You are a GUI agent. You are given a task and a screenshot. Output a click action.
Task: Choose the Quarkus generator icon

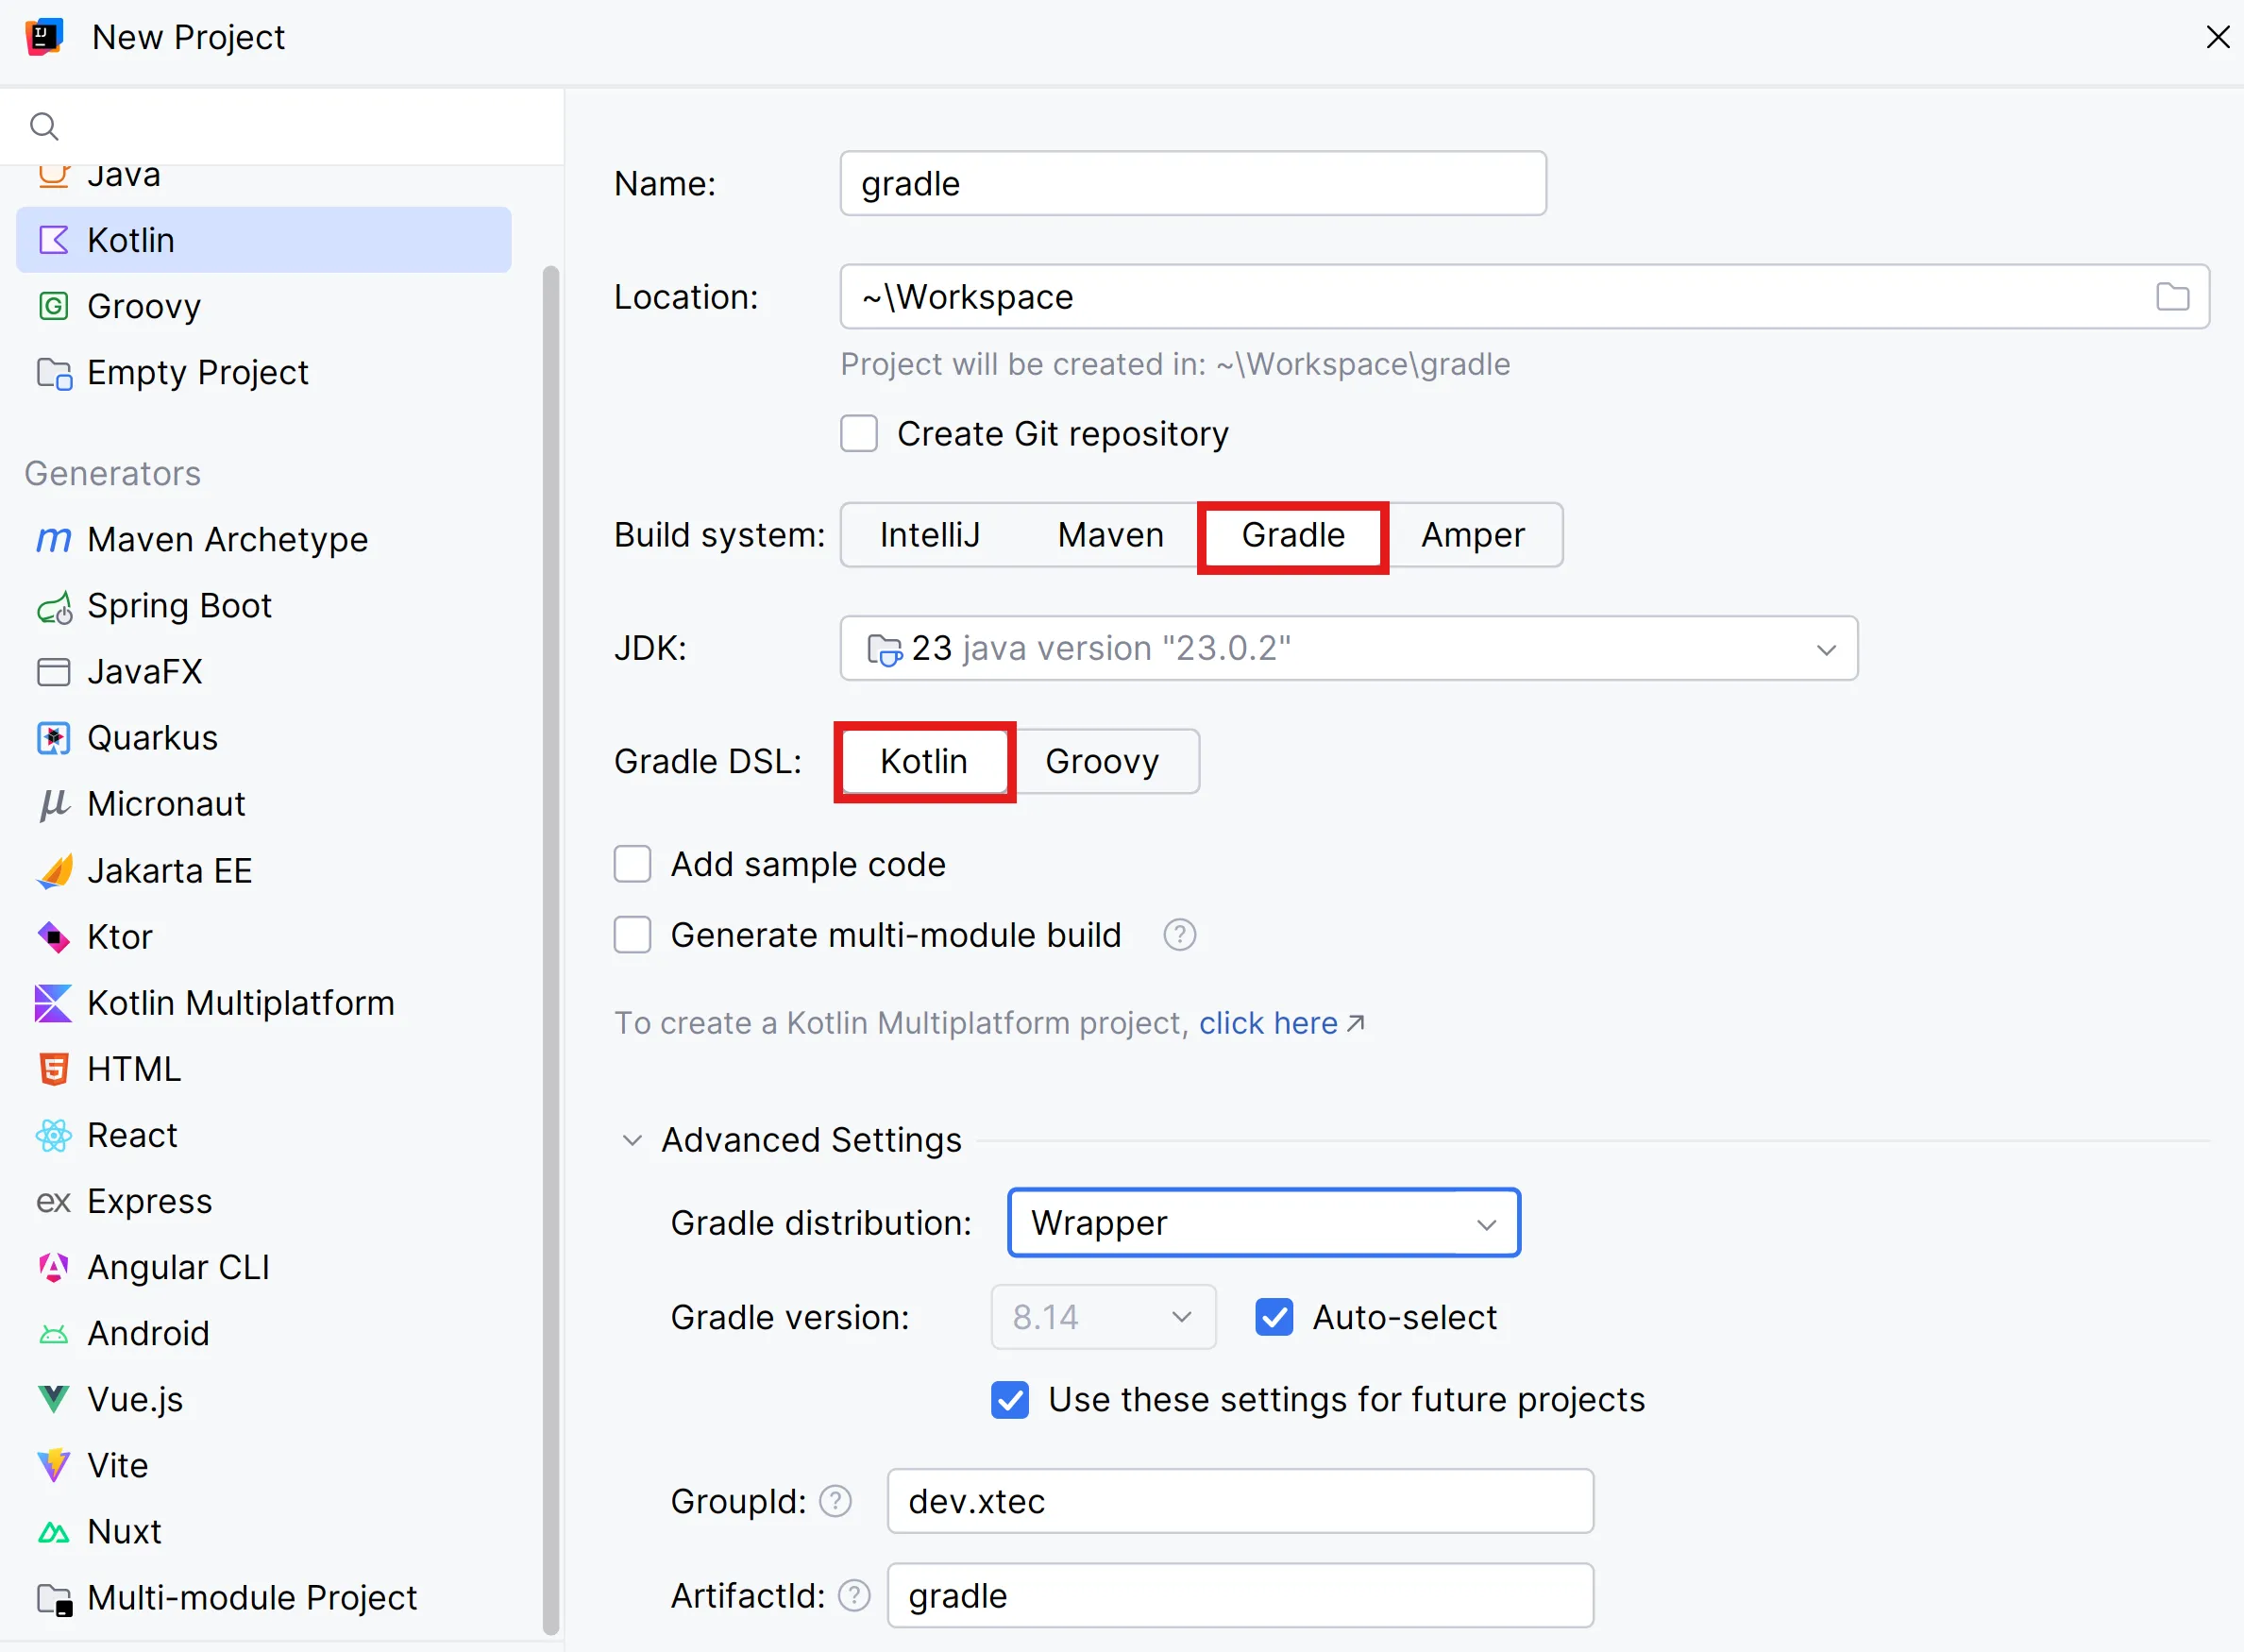(54, 739)
